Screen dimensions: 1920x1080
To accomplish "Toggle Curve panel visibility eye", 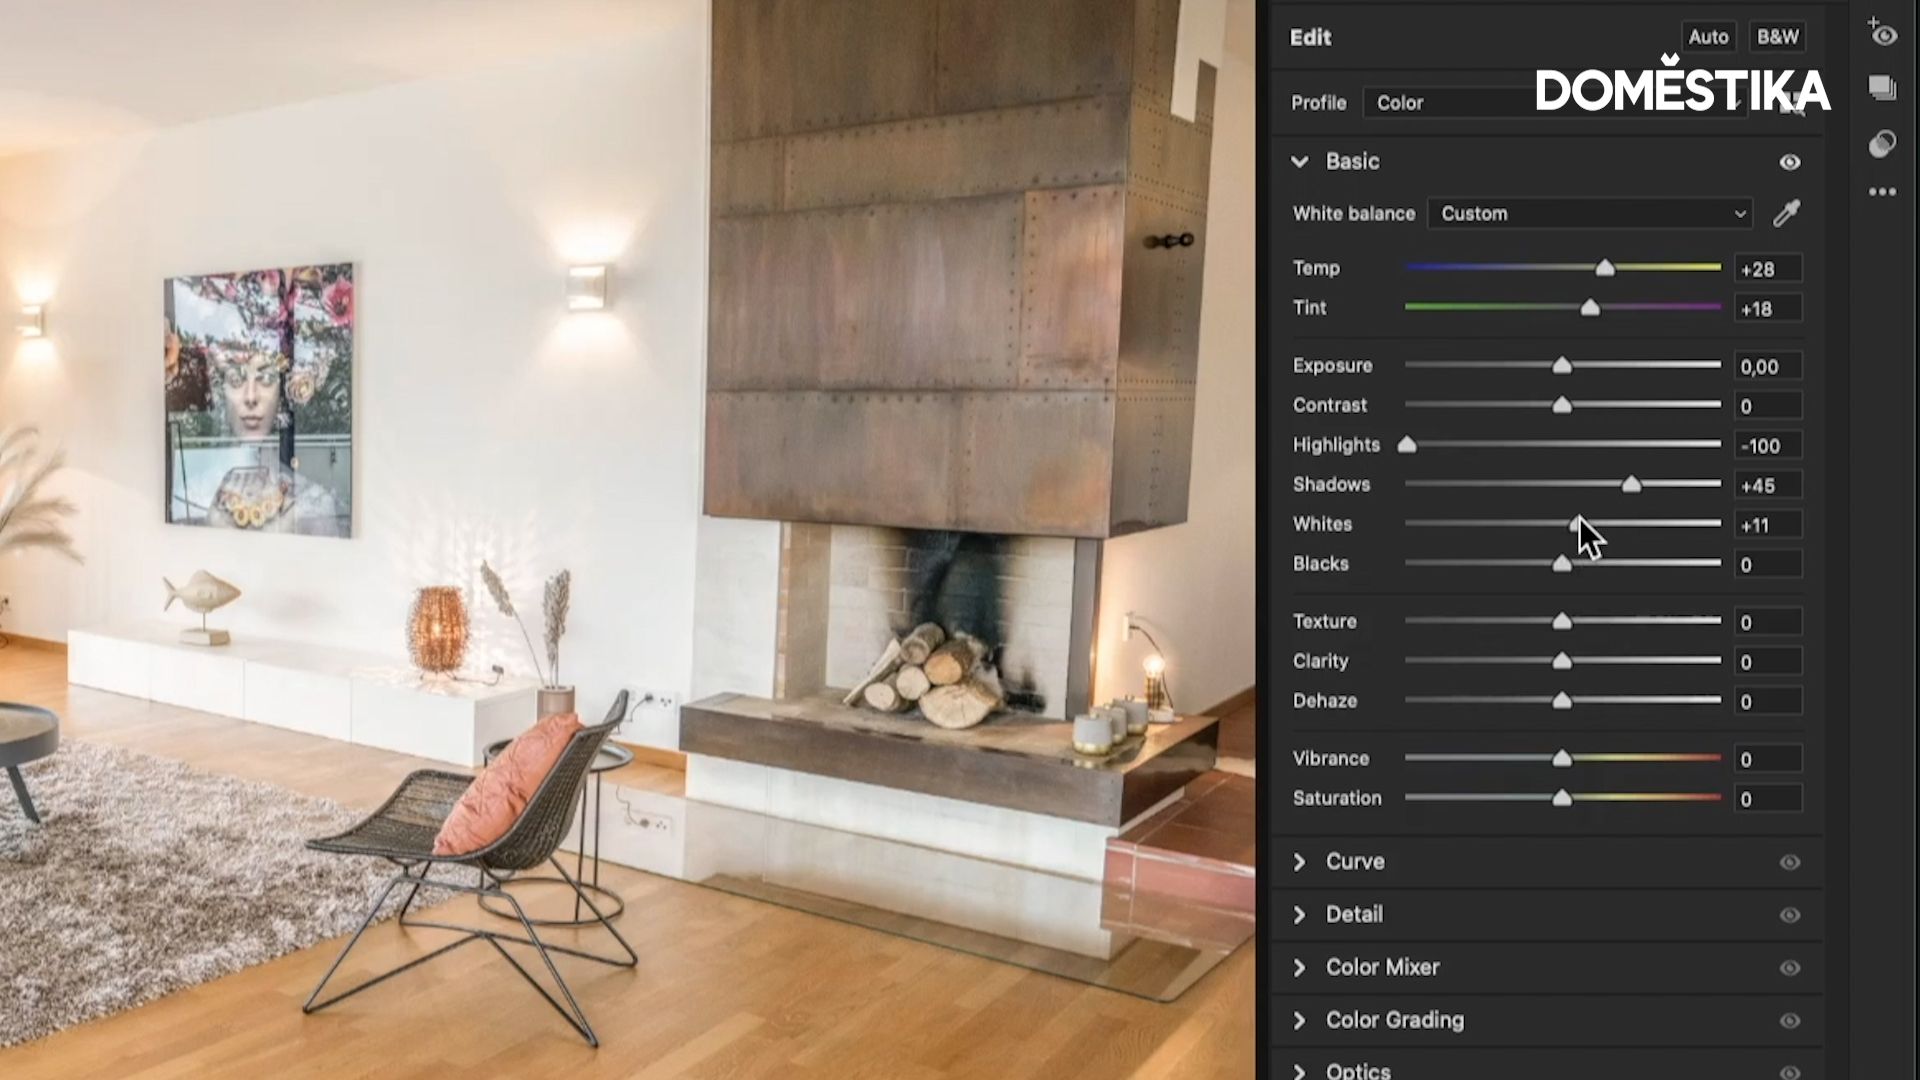I will [x=1790, y=862].
